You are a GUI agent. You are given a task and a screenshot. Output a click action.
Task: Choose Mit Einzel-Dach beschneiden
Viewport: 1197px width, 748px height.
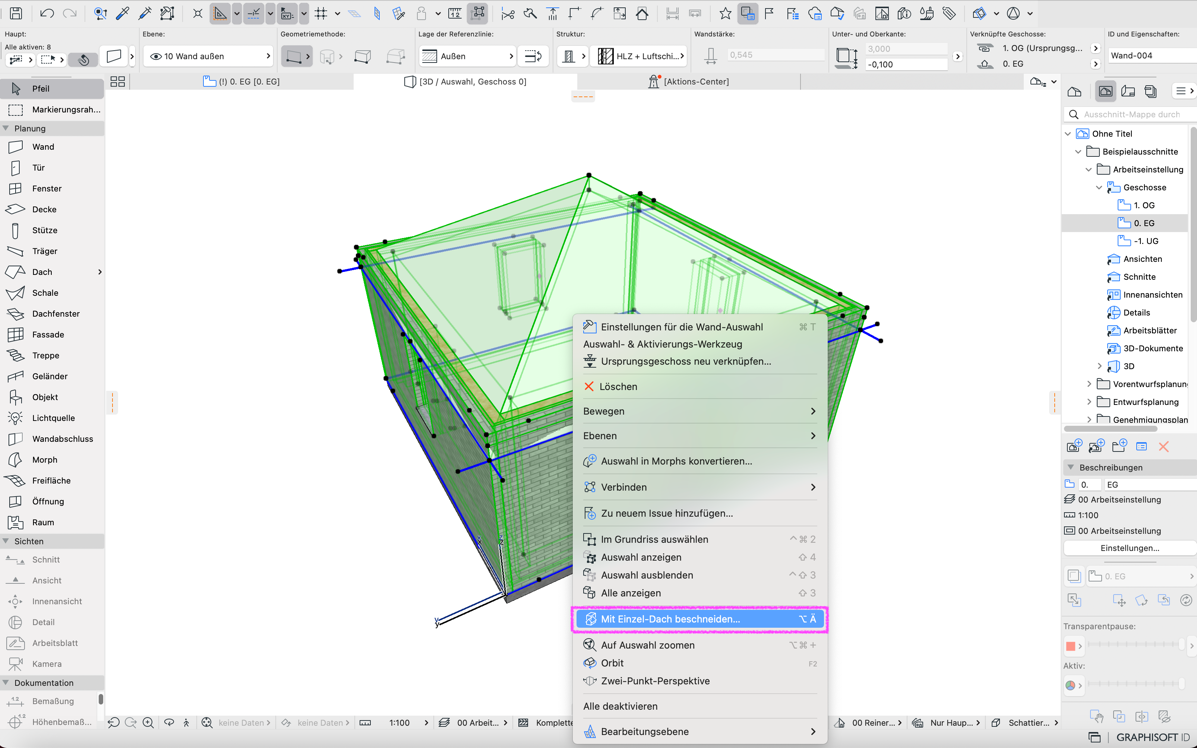pos(699,619)
